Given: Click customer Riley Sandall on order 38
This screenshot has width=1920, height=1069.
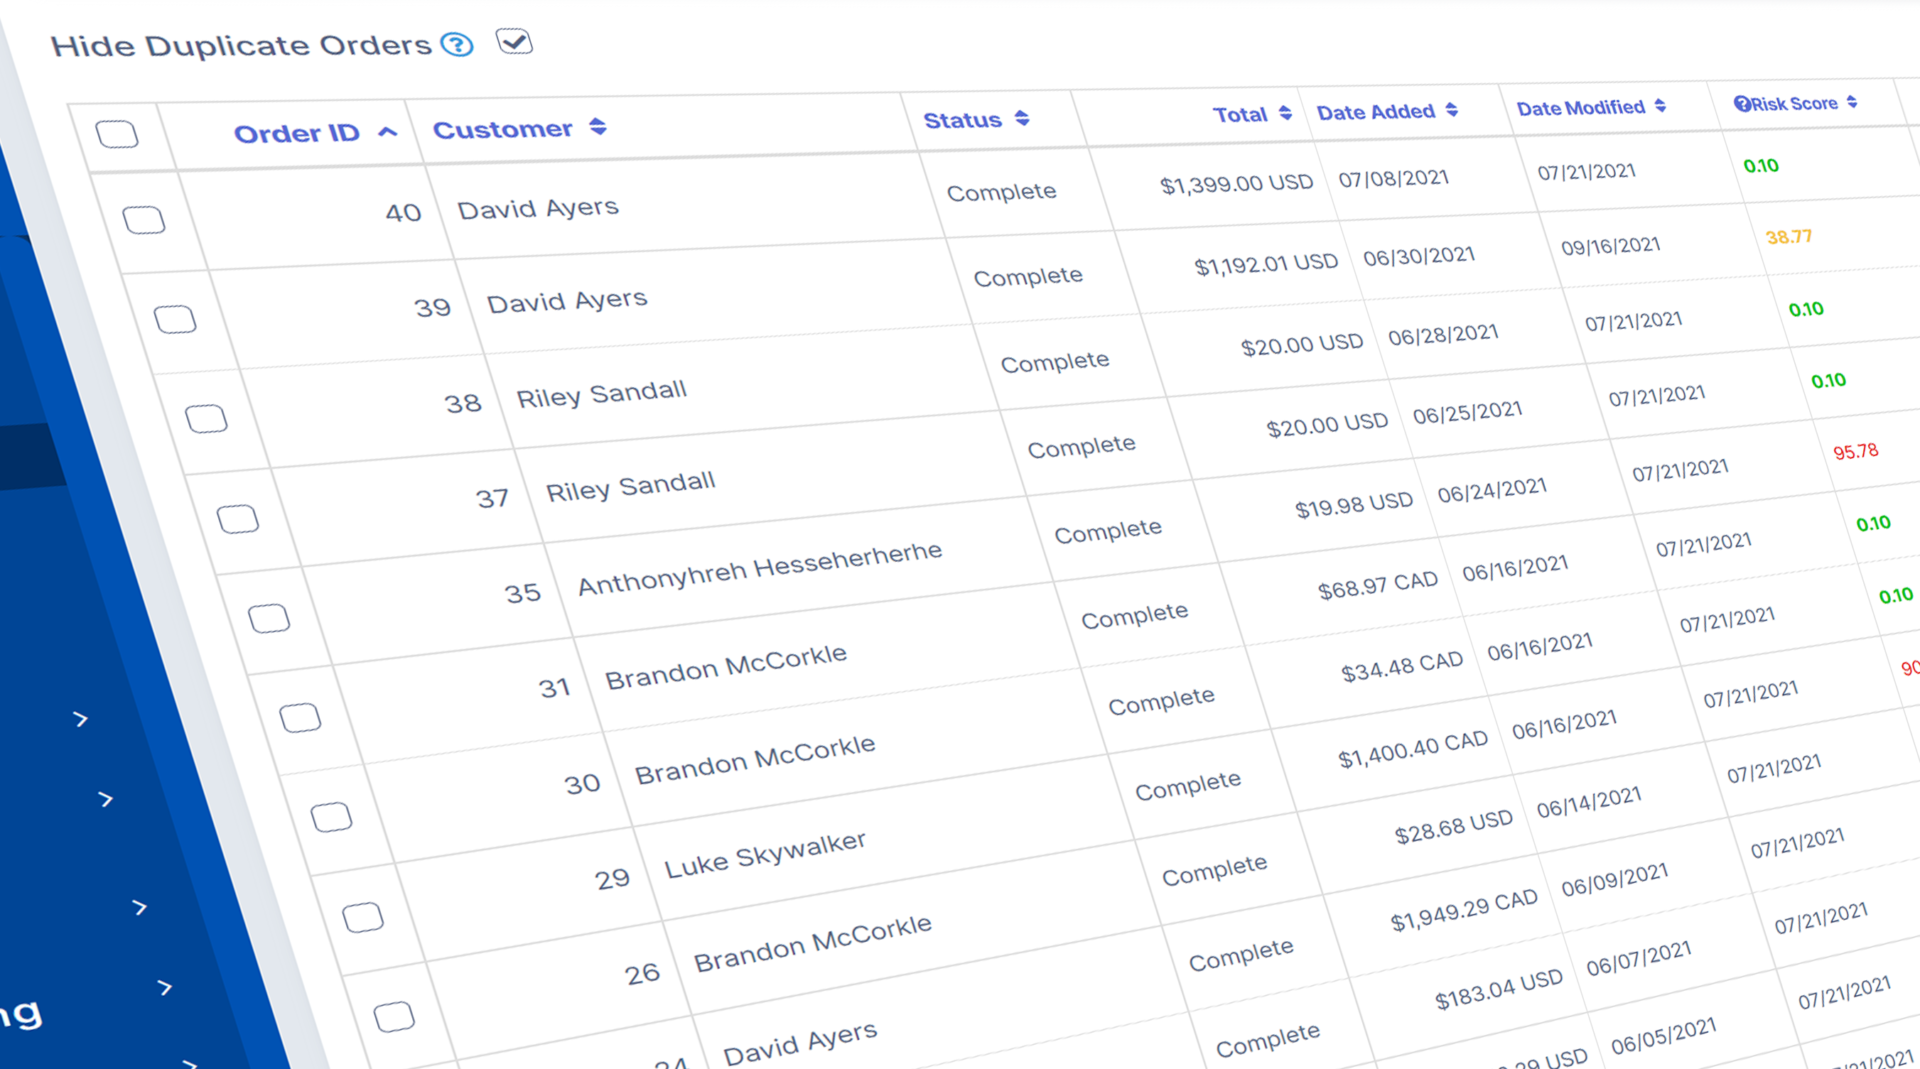Looking at the screenshot, I should 601,394.
